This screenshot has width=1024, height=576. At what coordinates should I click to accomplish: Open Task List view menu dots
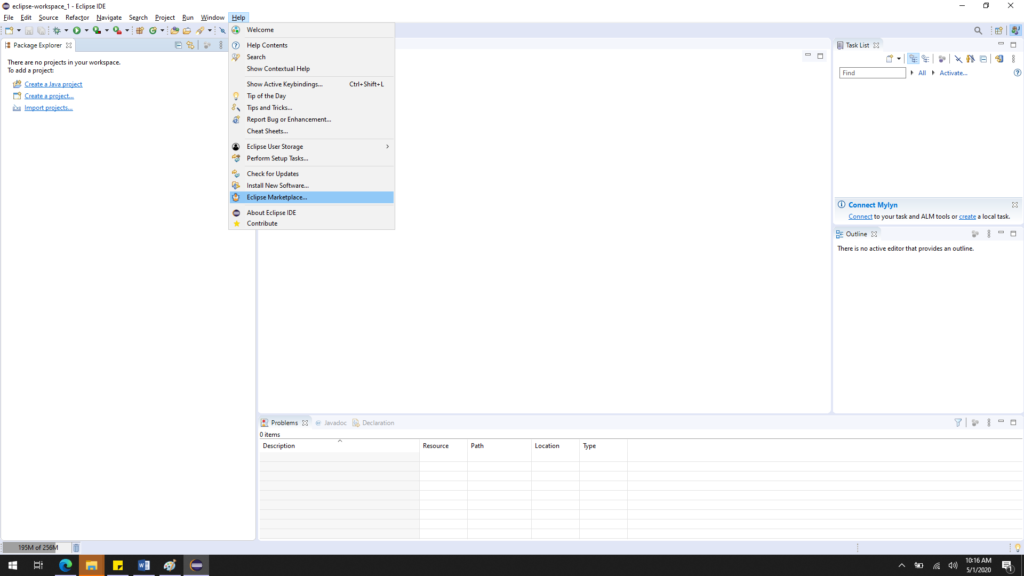(1014, 59)
